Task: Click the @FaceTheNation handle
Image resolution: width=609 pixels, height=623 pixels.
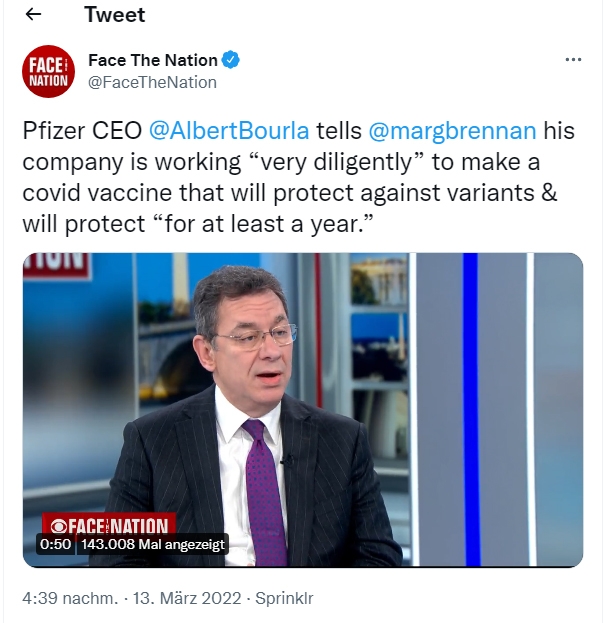Action: [152, 83]
